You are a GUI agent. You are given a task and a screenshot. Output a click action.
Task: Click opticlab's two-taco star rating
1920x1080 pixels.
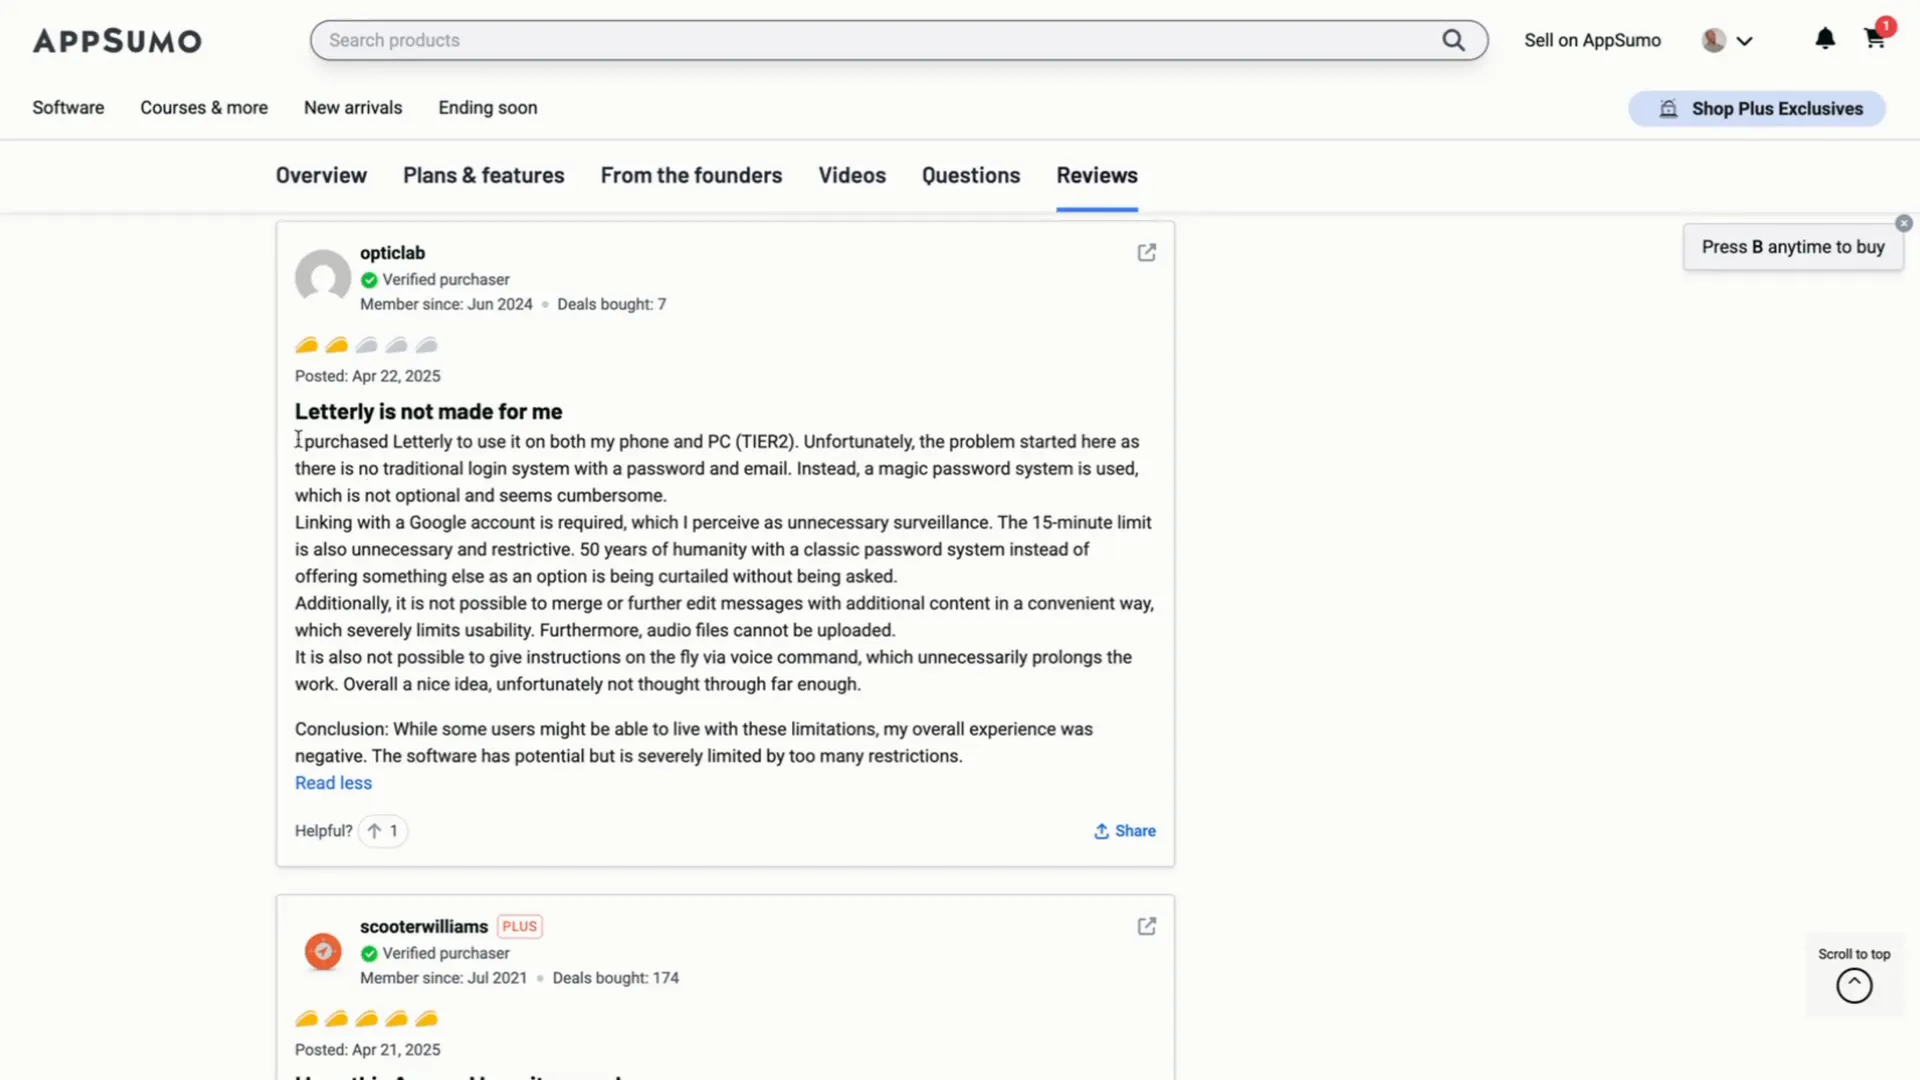coord(367,345)
